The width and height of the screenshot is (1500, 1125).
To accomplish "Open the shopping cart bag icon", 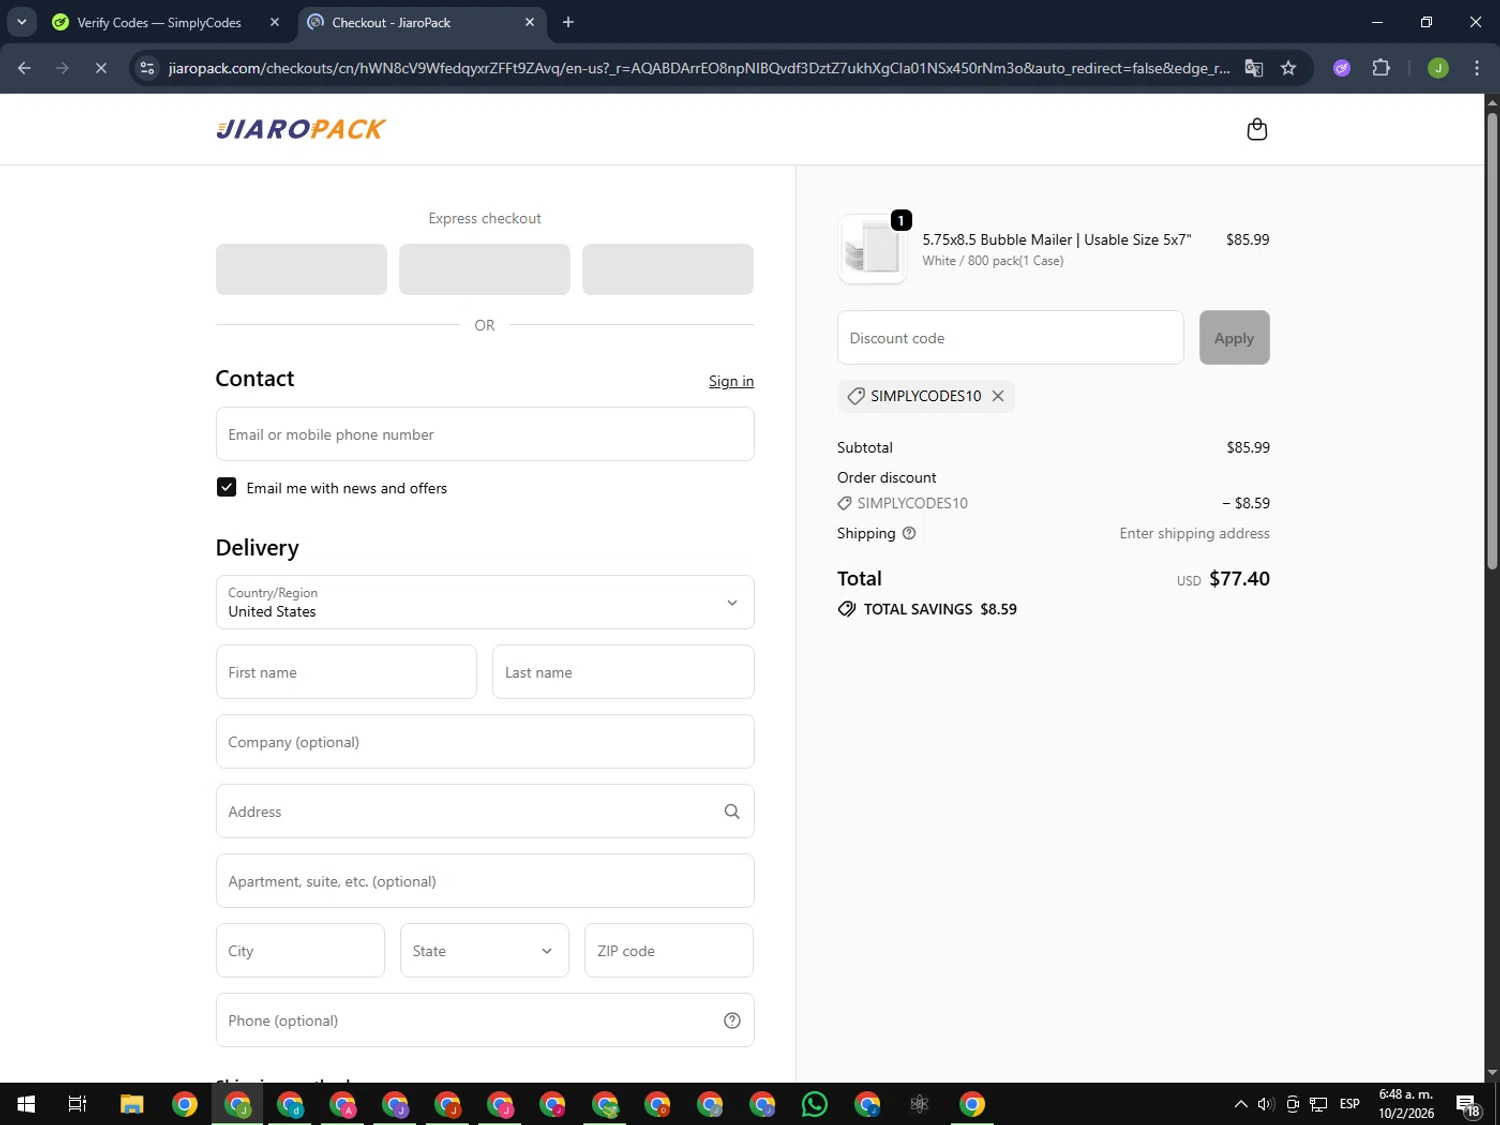I will 1257,130.
